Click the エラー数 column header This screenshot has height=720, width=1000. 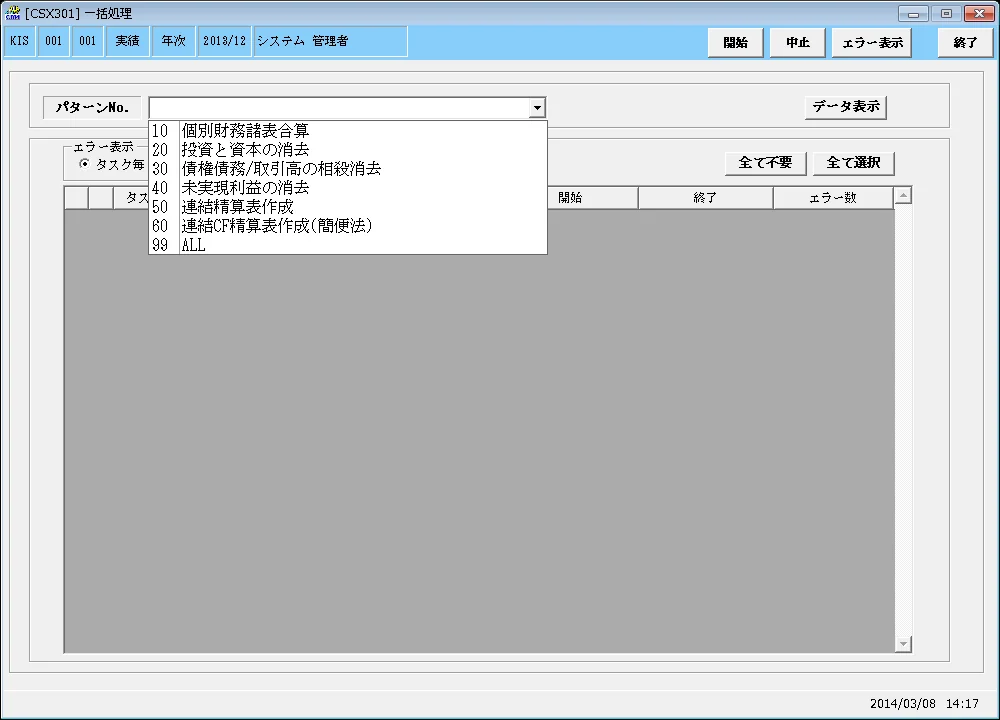[x=833, y=198]
